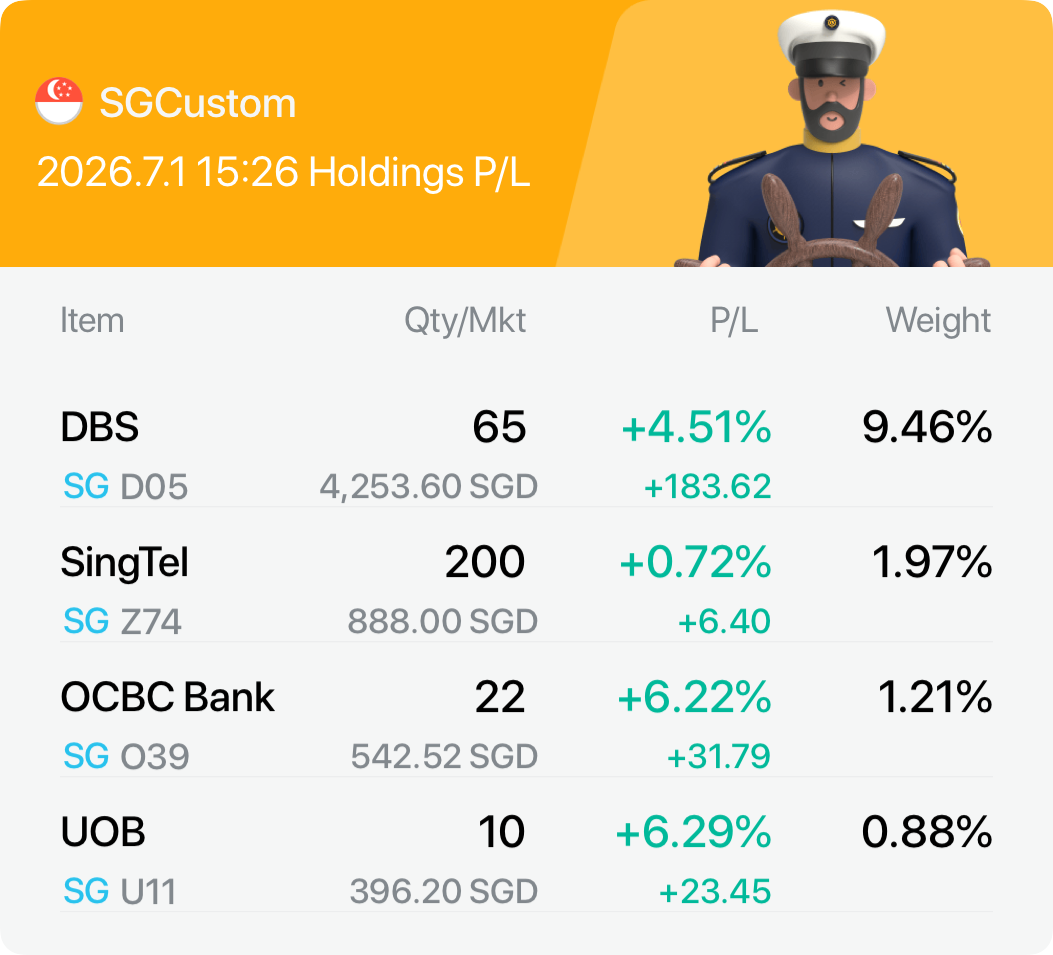Click UOB +6.29% profit percentage
The width and height of the screenshot is (1053, 955).
(694, 832)
